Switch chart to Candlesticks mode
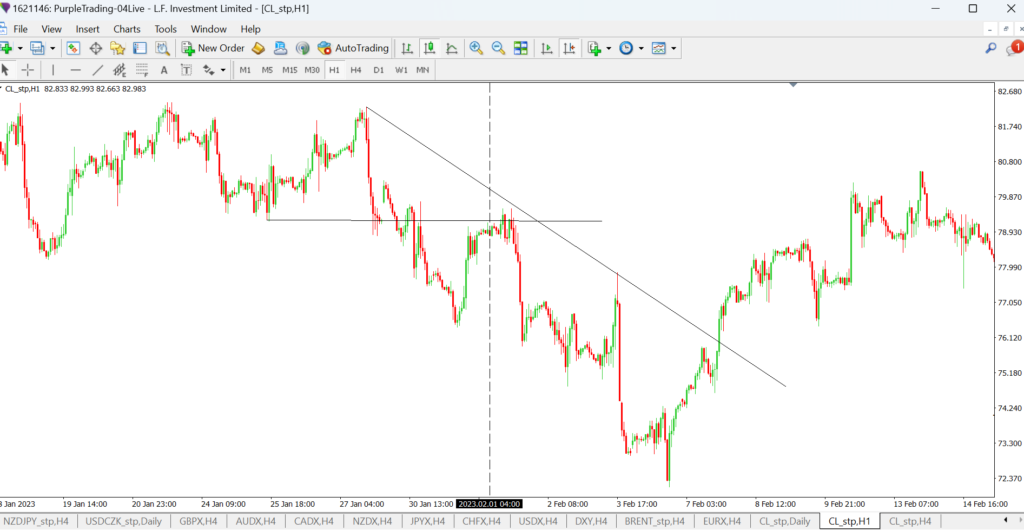Image resolution: width=1024 pixels, height=530 pixels. 429,48
